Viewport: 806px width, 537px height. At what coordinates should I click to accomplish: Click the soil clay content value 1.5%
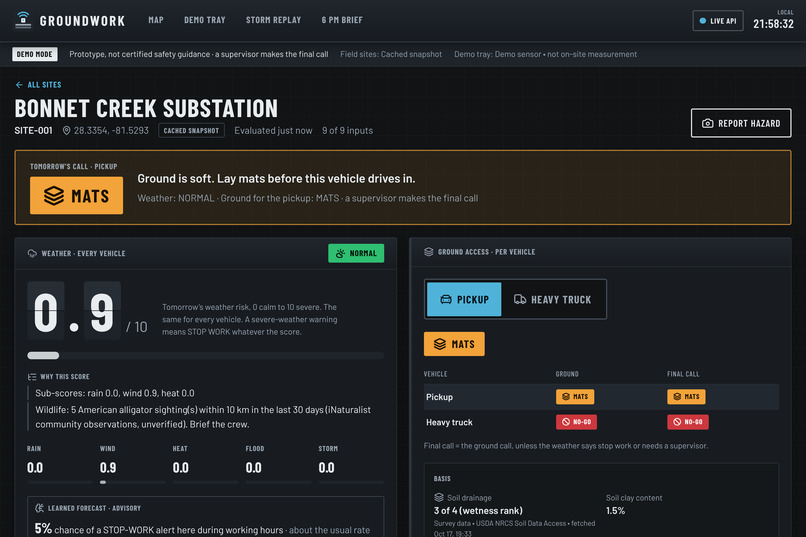click(x=615, y=511)
